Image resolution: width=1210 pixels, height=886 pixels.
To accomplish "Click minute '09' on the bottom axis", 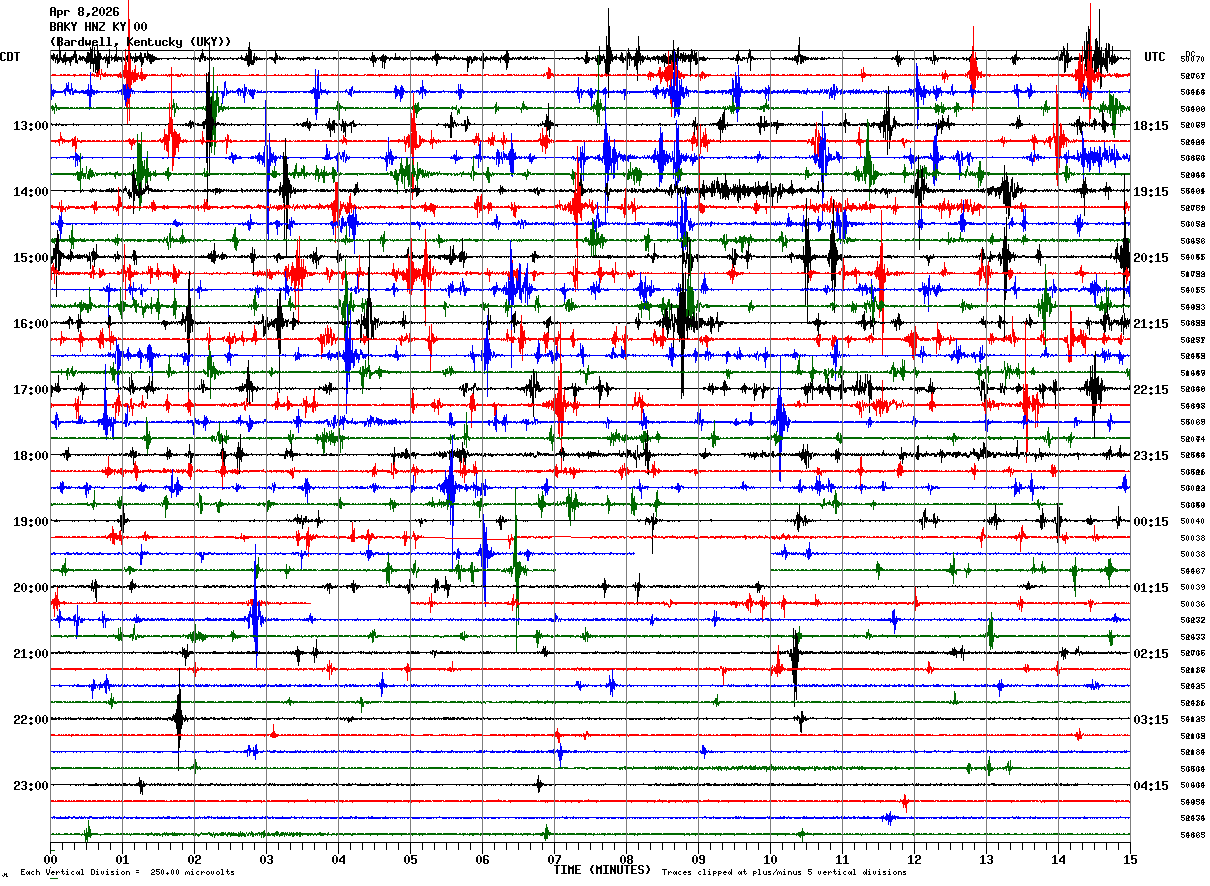I will pos(698,859).
